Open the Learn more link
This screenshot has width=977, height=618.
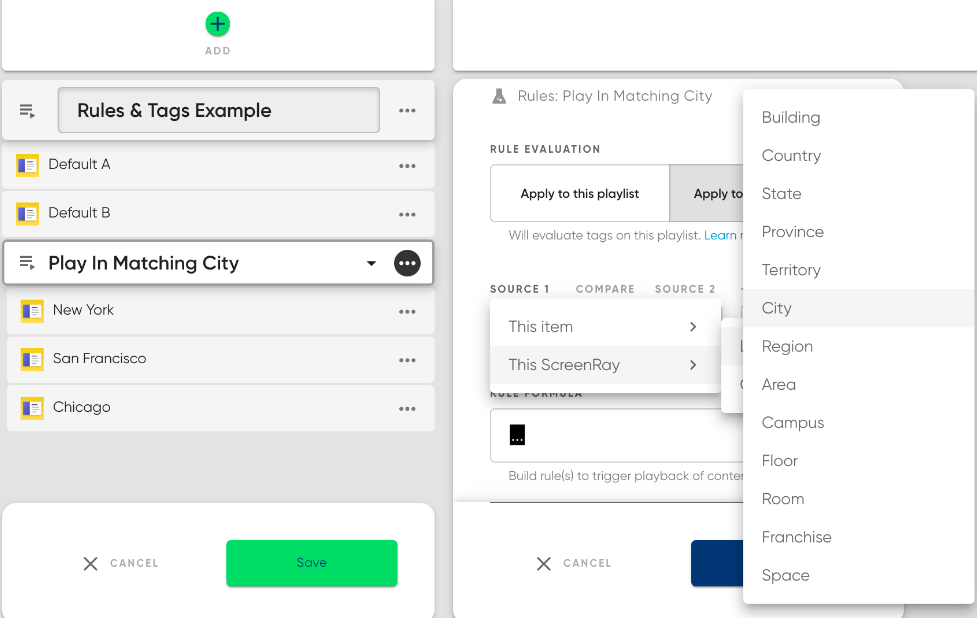(x=723, y=235)
